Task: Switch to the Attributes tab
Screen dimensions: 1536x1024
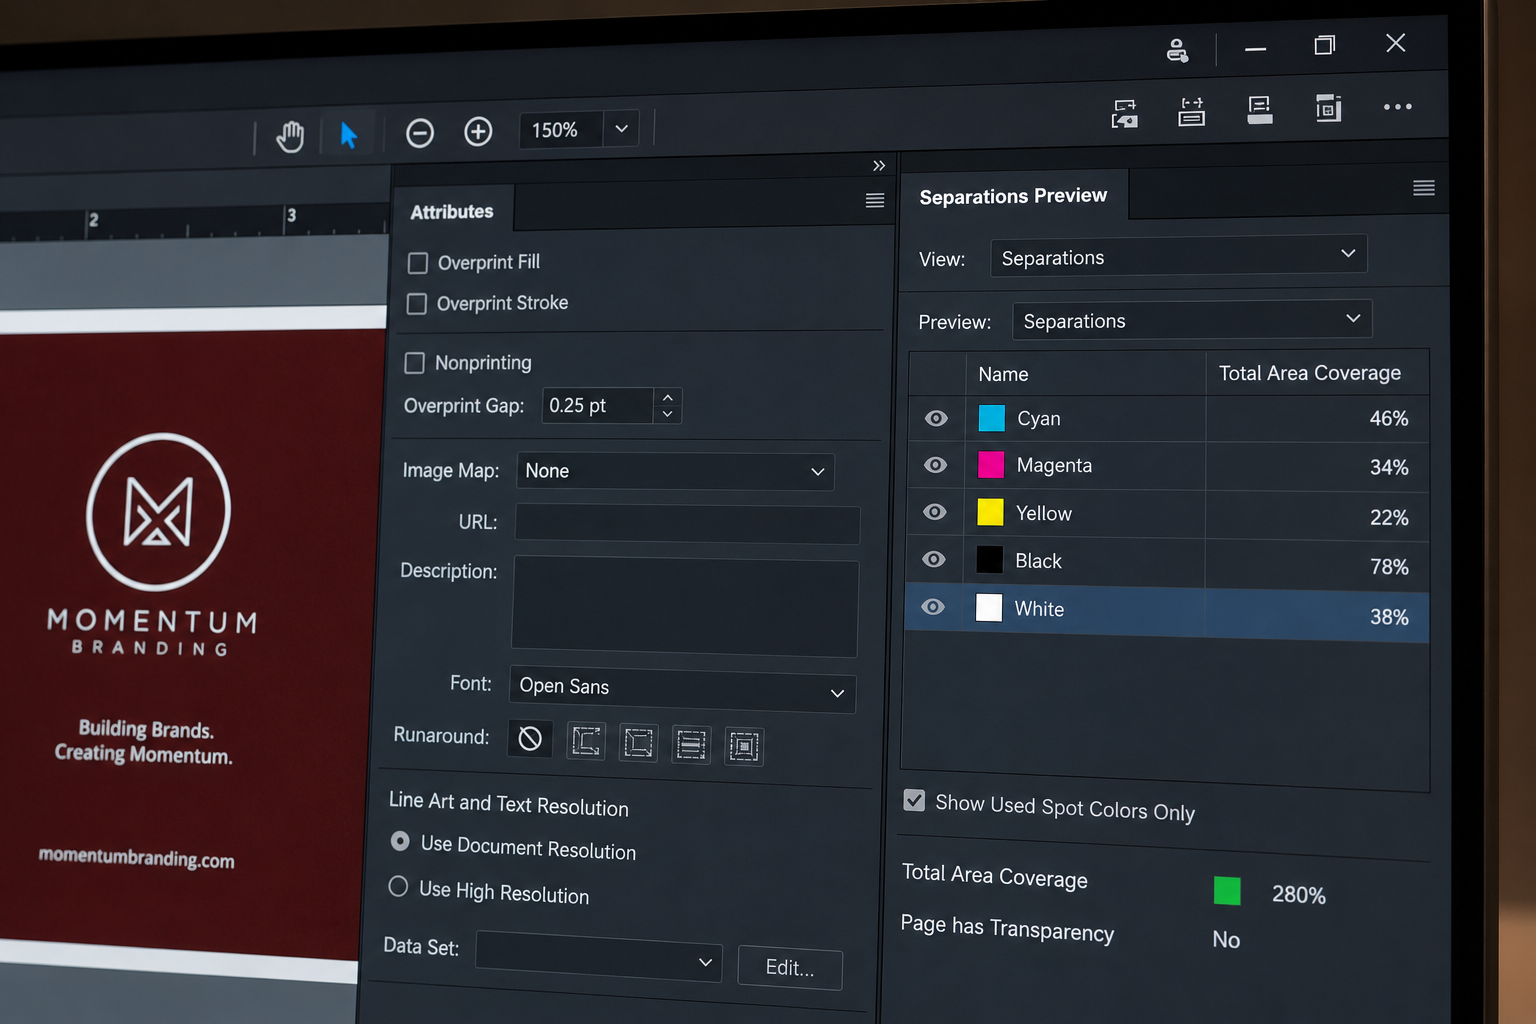Action: tap(452, 212)
